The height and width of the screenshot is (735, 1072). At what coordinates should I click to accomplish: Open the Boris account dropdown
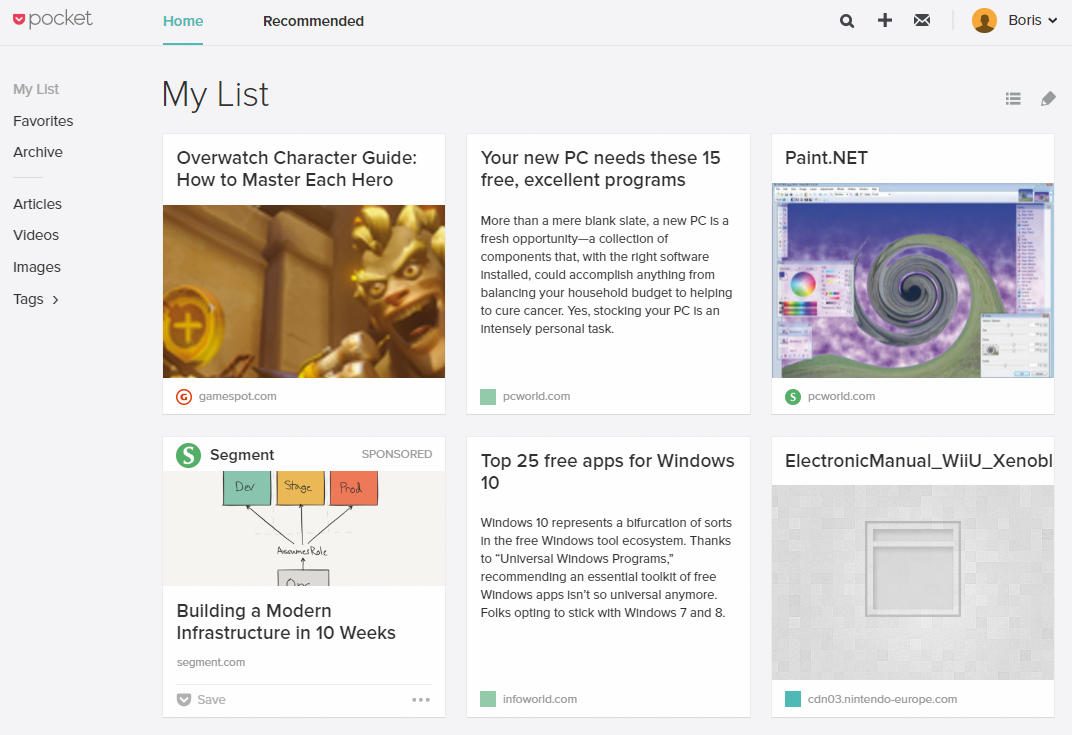click(1033, 21)
